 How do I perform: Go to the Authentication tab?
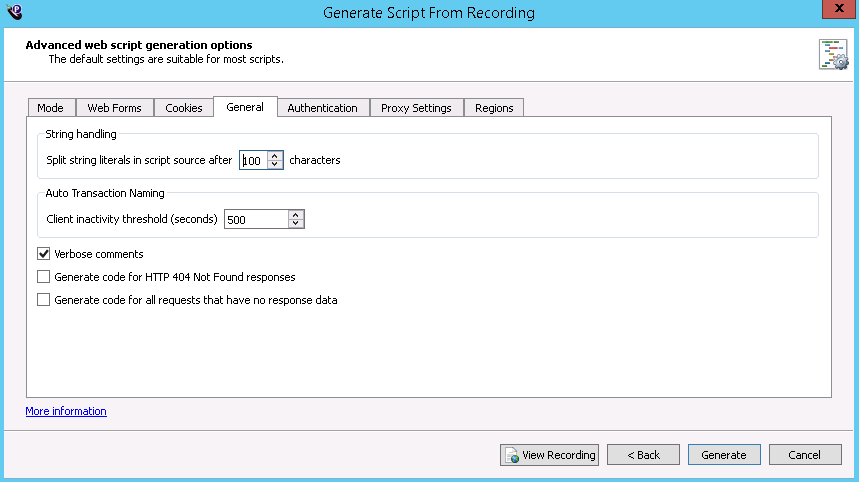(322, 108)
